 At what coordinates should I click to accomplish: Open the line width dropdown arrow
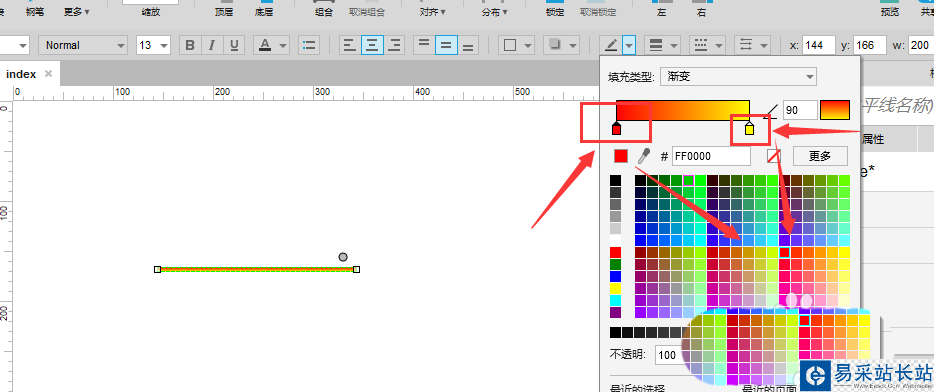(x=674, y=45)
